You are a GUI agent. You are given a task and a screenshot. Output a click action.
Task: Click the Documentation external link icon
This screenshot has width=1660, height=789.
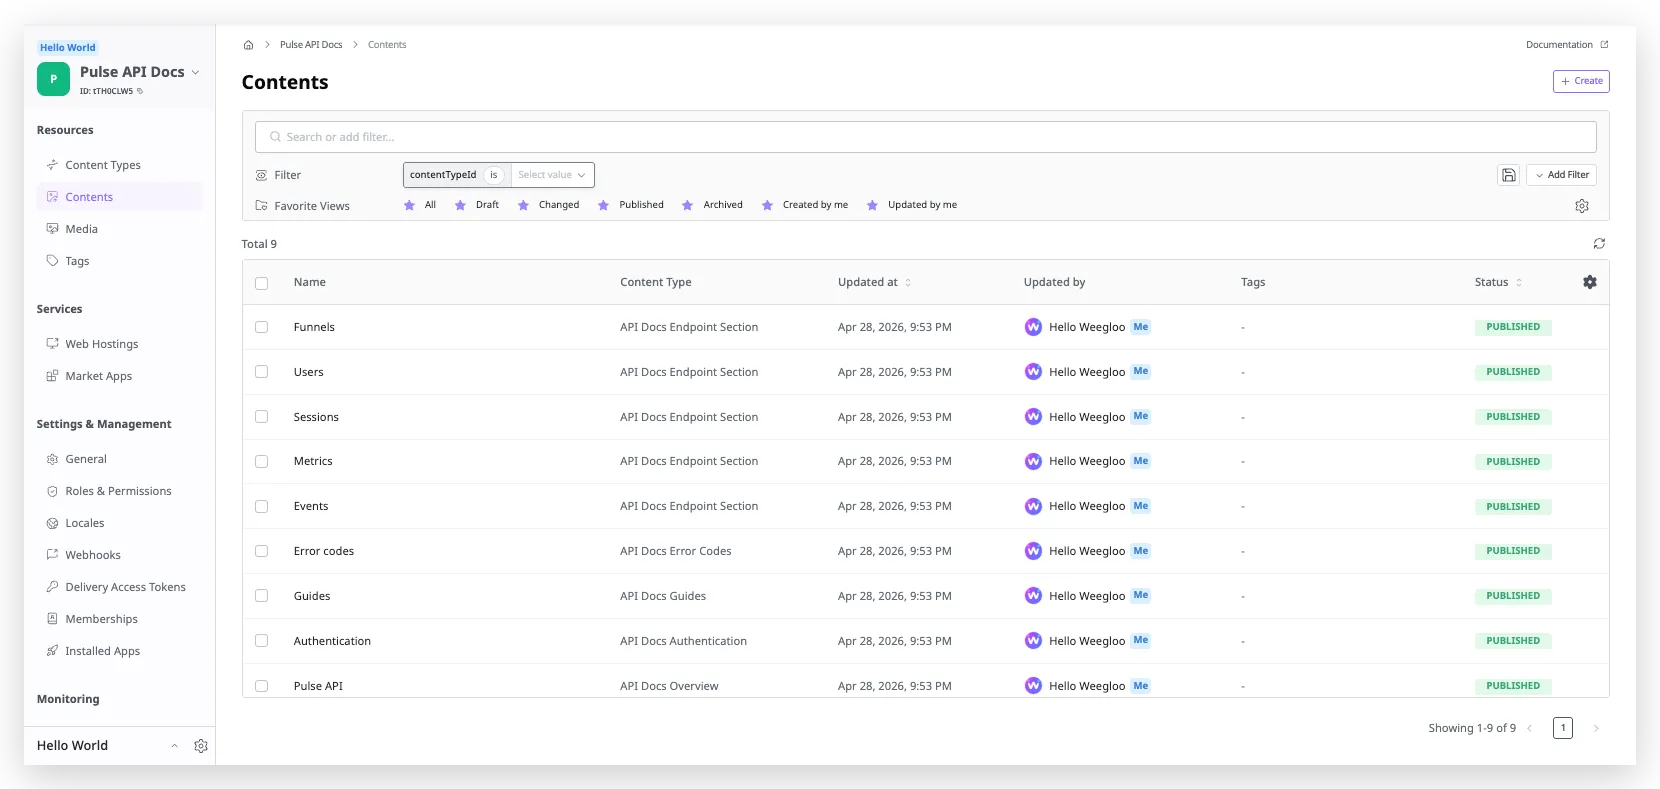[1604, 45]
